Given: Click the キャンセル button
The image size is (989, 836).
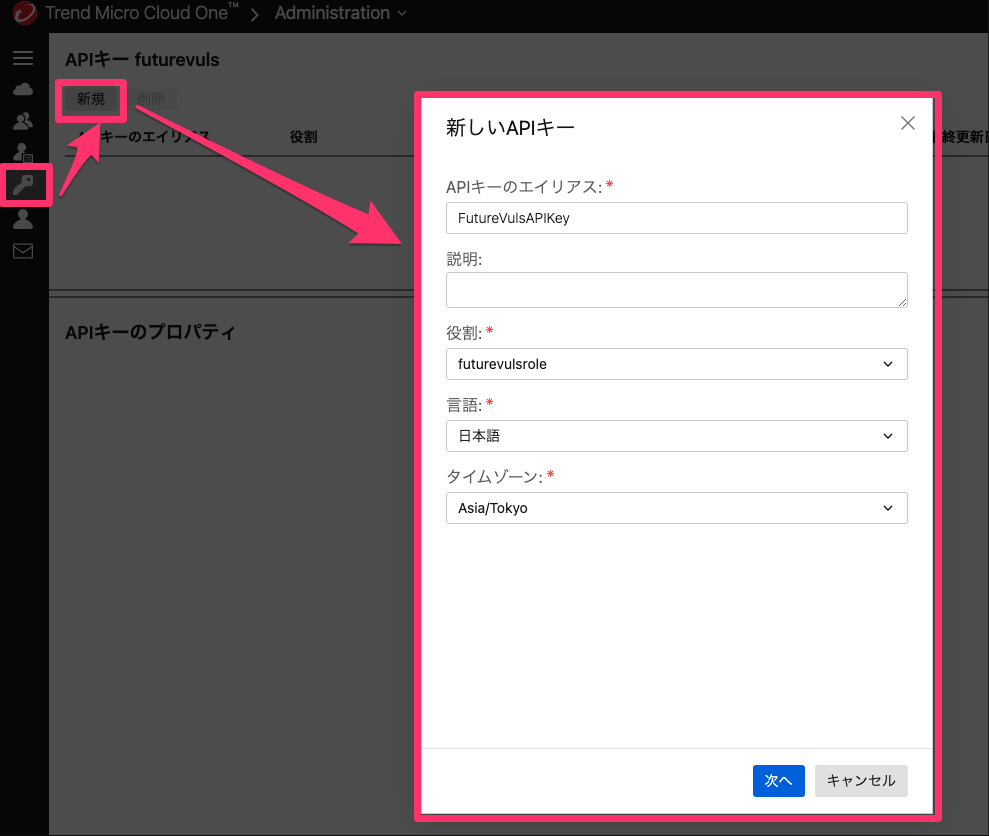Looking at the screenshot, I should click(861, 781).
